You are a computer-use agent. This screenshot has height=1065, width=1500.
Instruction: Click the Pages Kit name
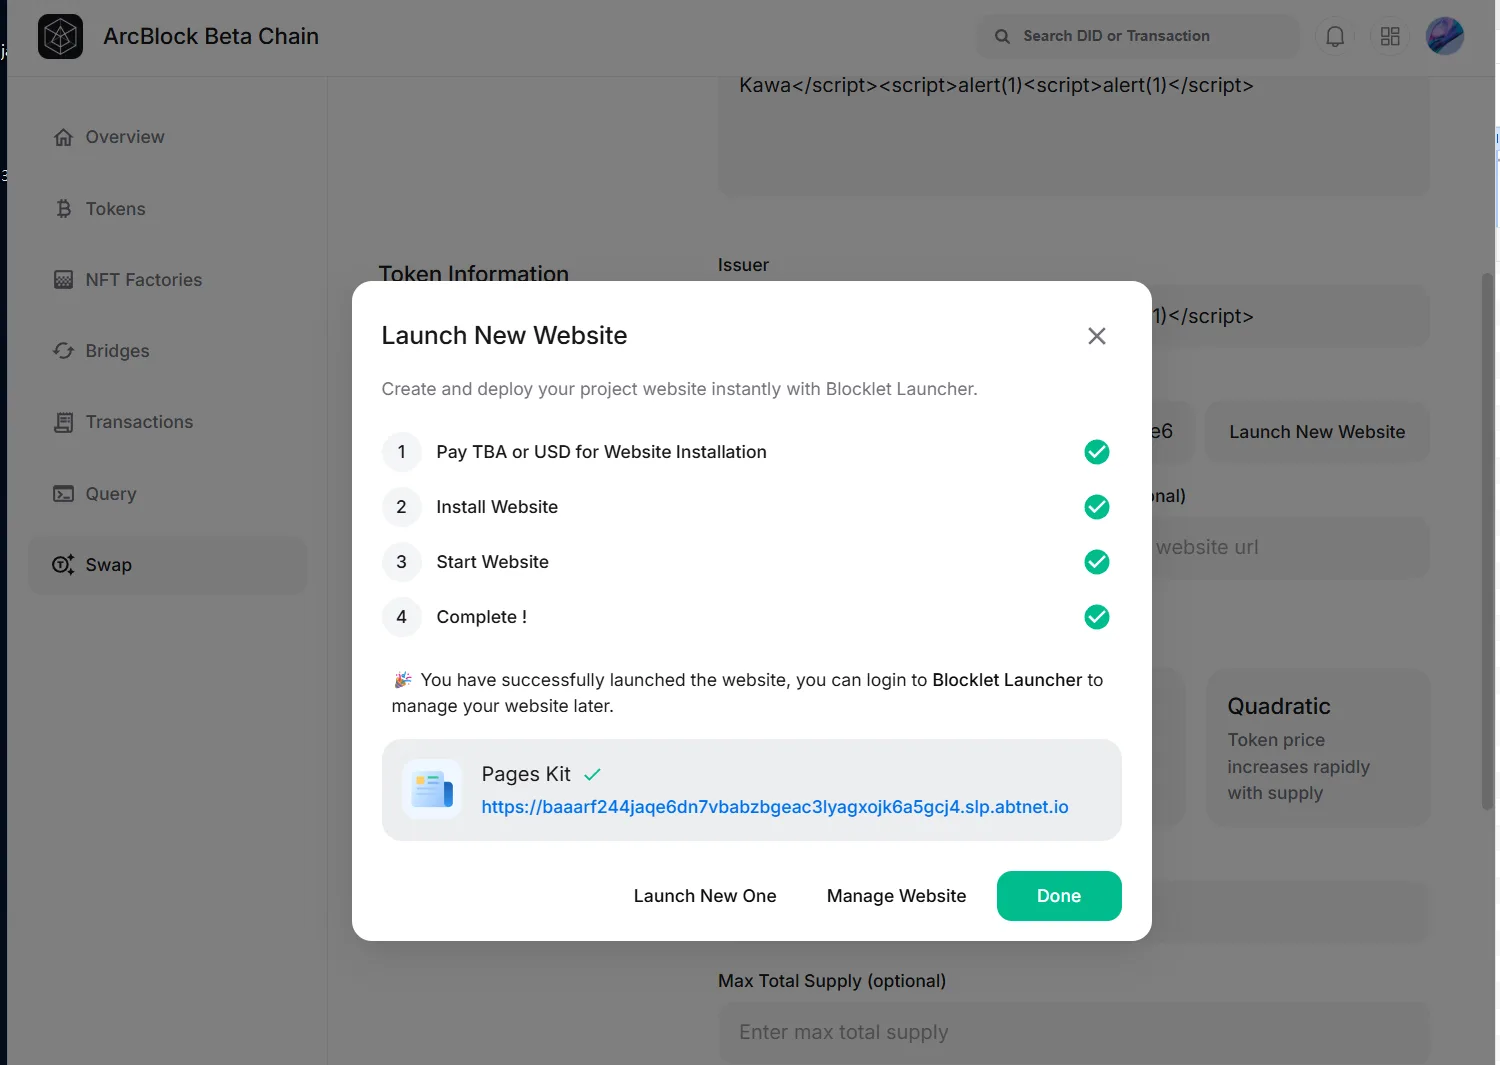tap(526, 774)
